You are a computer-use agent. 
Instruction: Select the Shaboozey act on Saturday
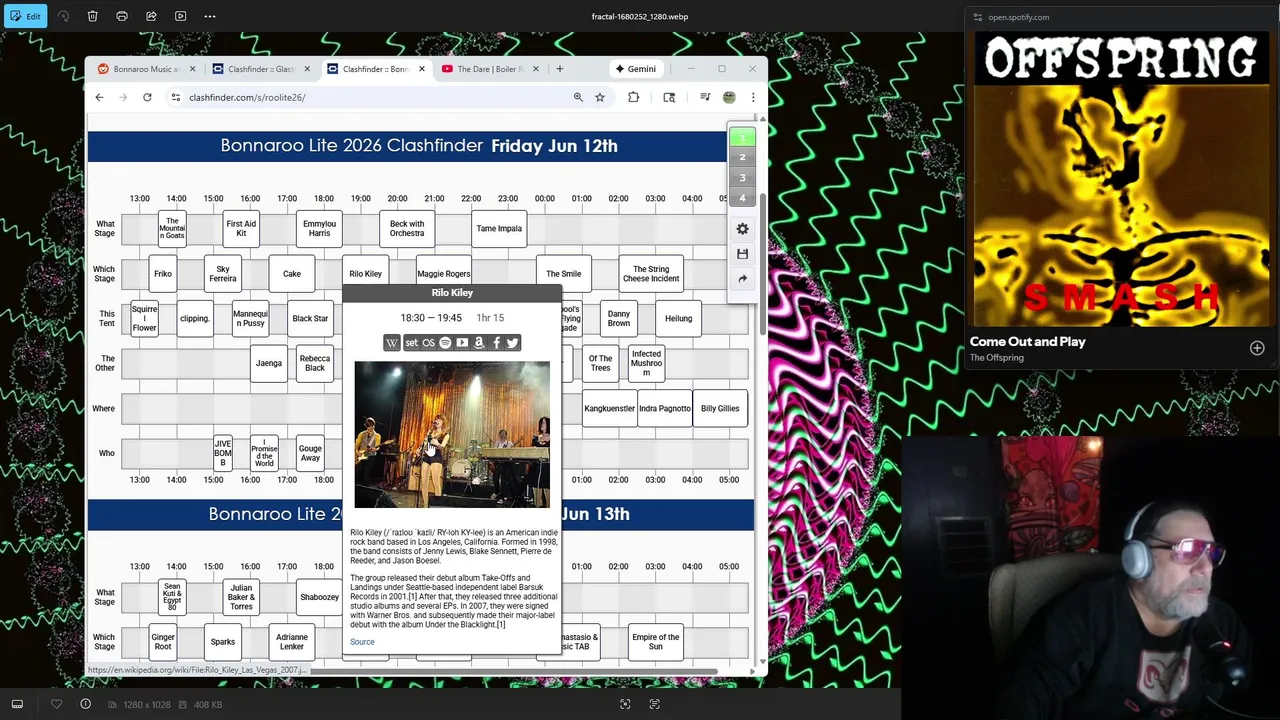point(319,597)
